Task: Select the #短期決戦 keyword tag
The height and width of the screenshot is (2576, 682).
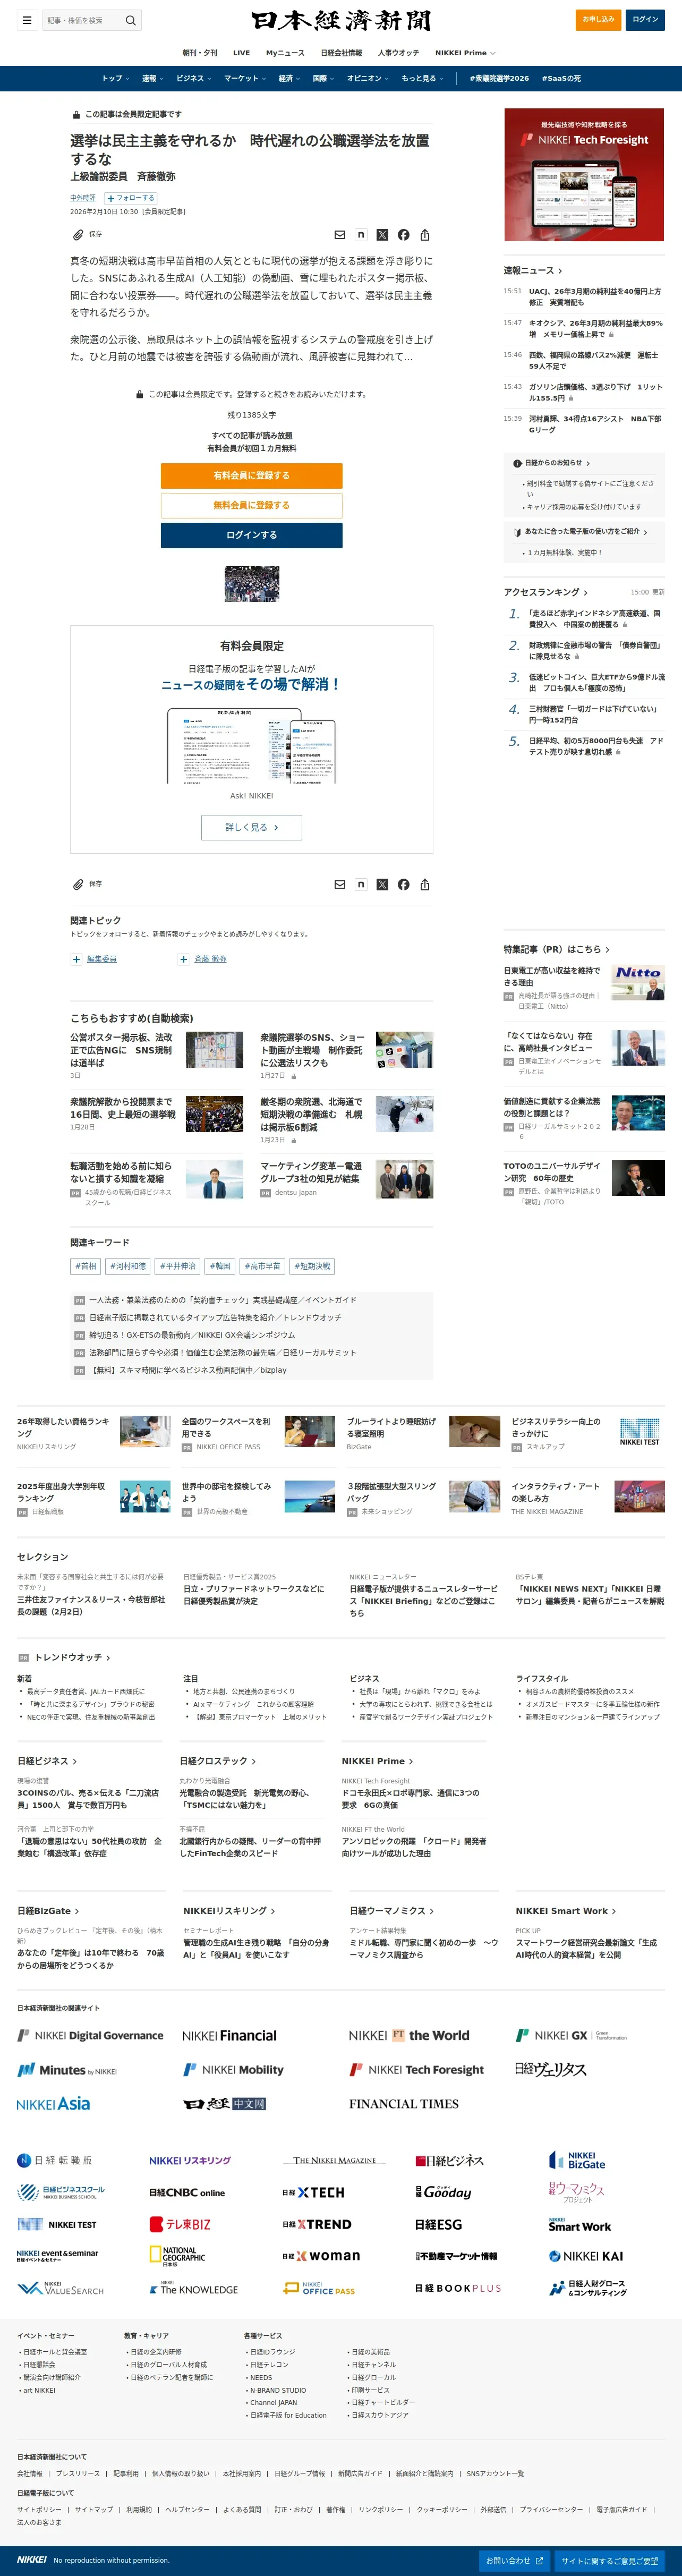Action: 312,1266
